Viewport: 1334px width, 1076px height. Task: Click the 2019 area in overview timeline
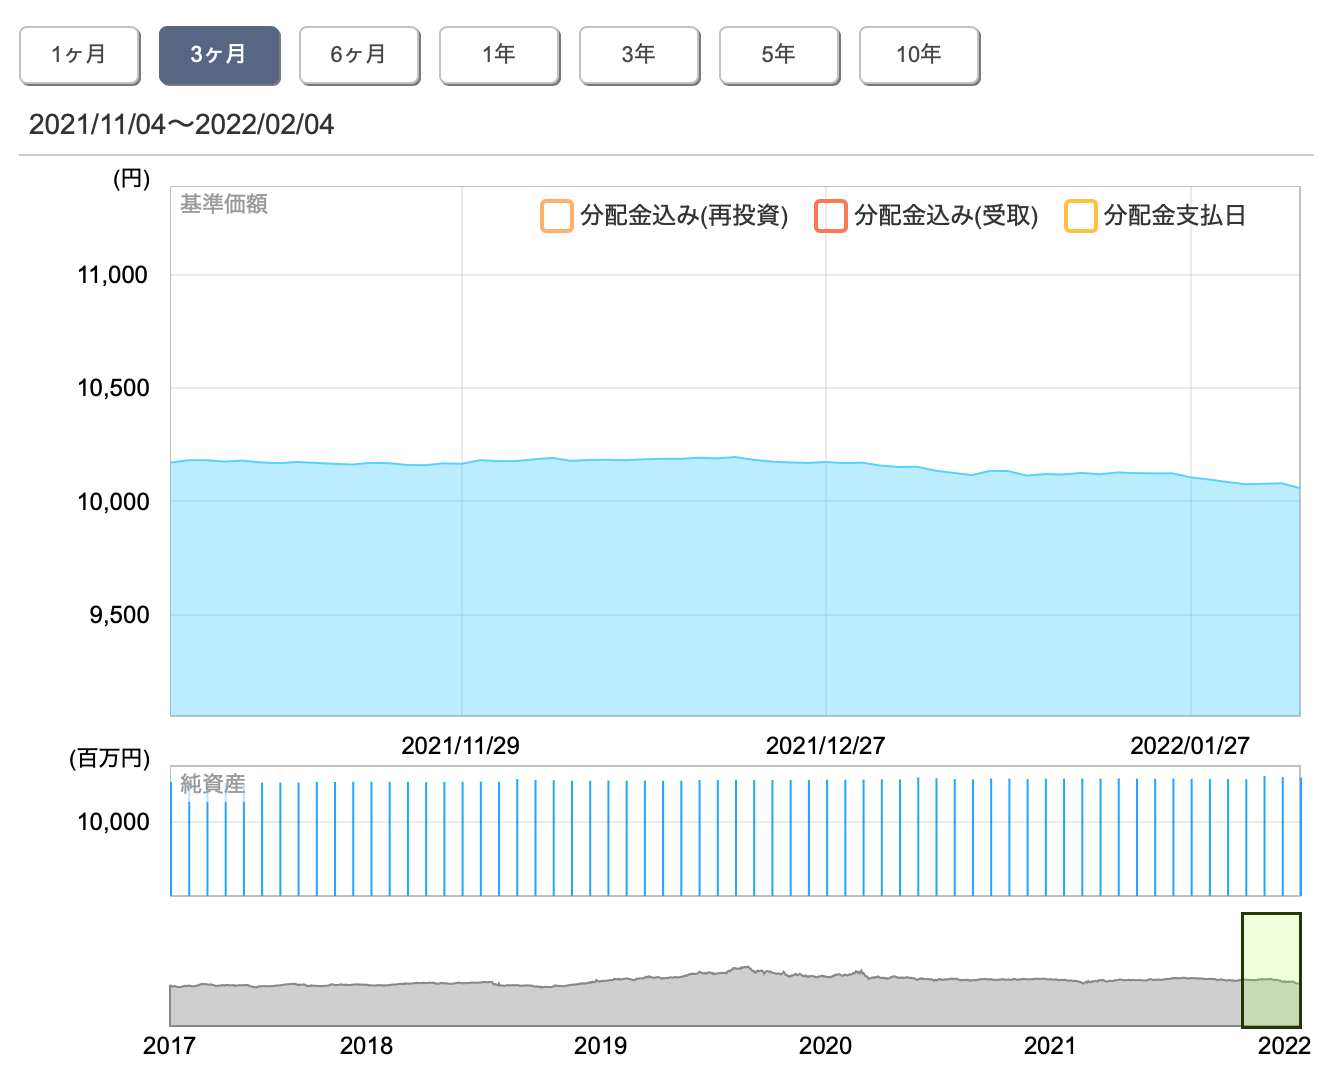[x=600, y=1000]
